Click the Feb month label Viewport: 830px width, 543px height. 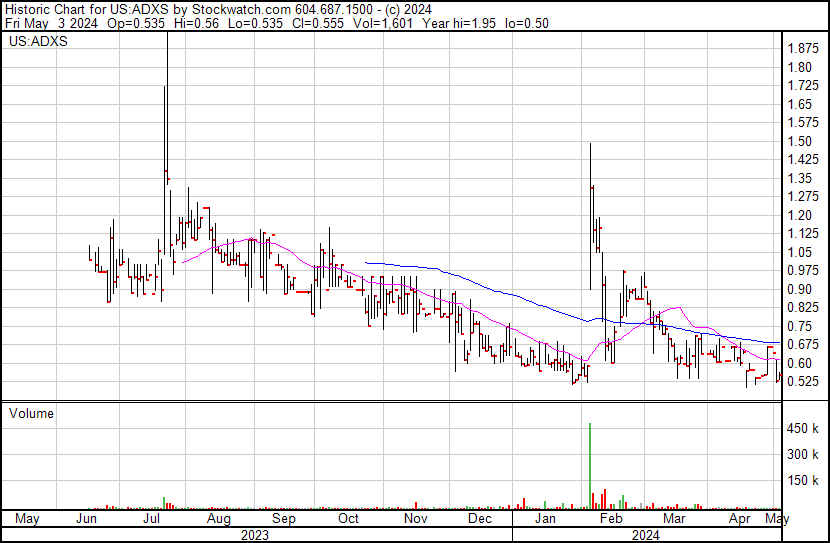tap(611, 519)
